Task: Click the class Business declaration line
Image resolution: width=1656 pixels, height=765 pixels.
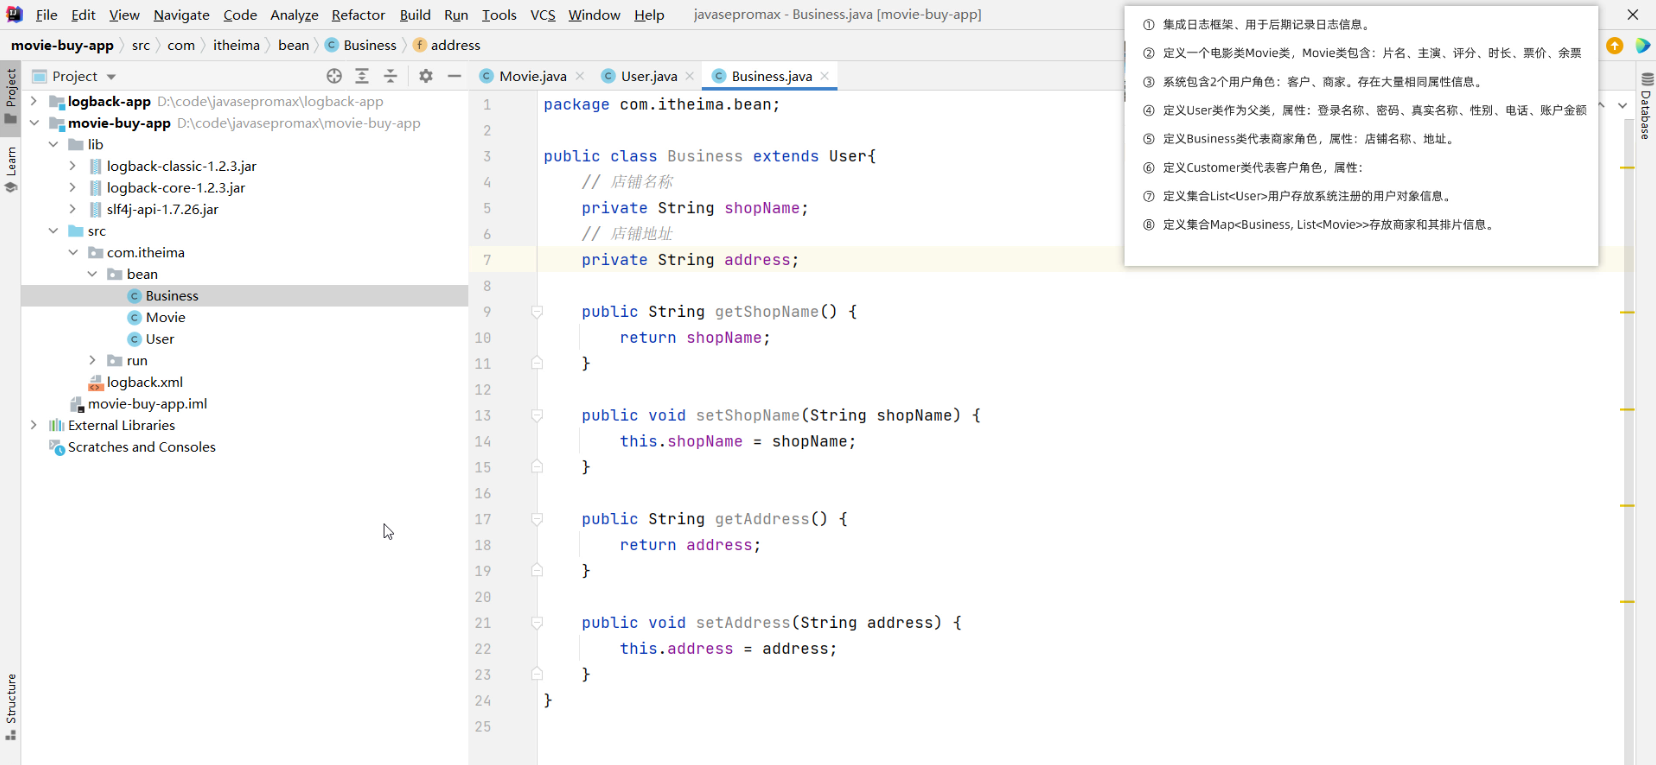Action: pos(709,156)
